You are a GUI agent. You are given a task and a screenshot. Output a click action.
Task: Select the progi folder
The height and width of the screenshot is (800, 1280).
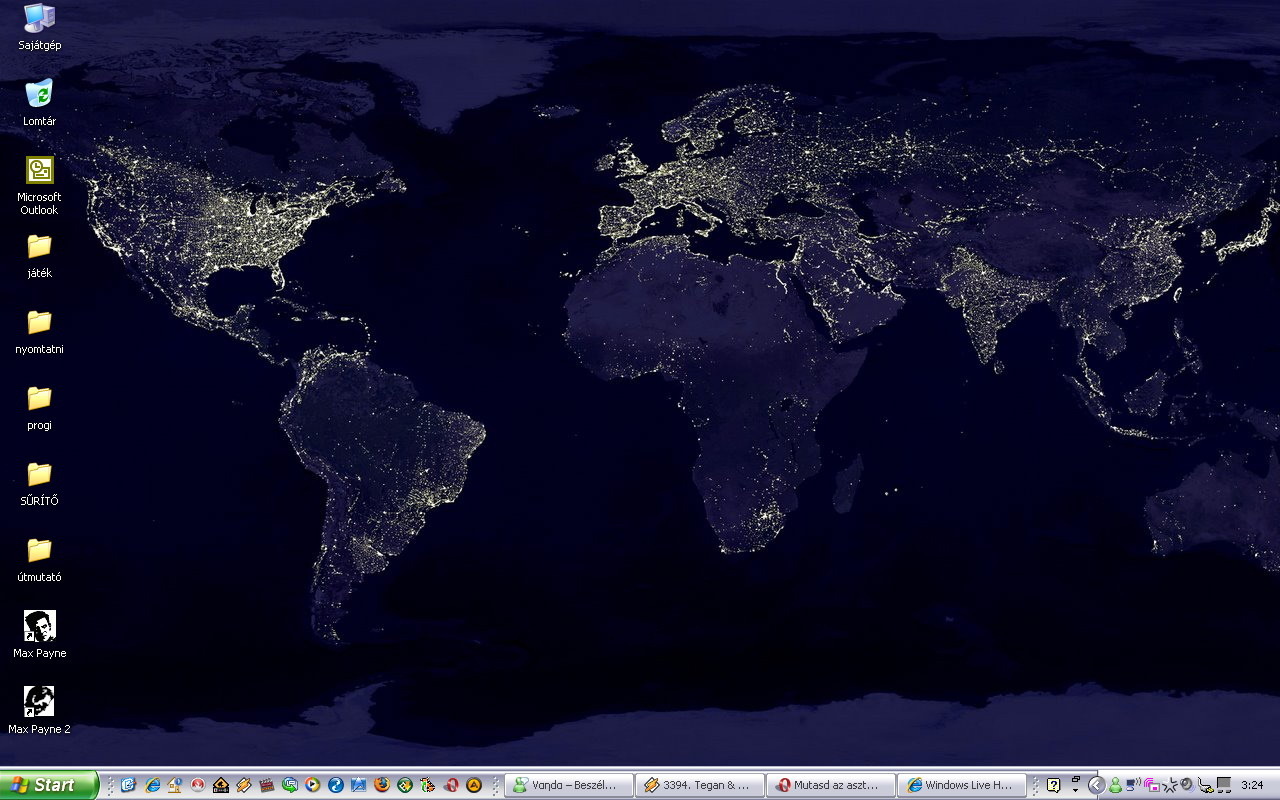(39, 407)
